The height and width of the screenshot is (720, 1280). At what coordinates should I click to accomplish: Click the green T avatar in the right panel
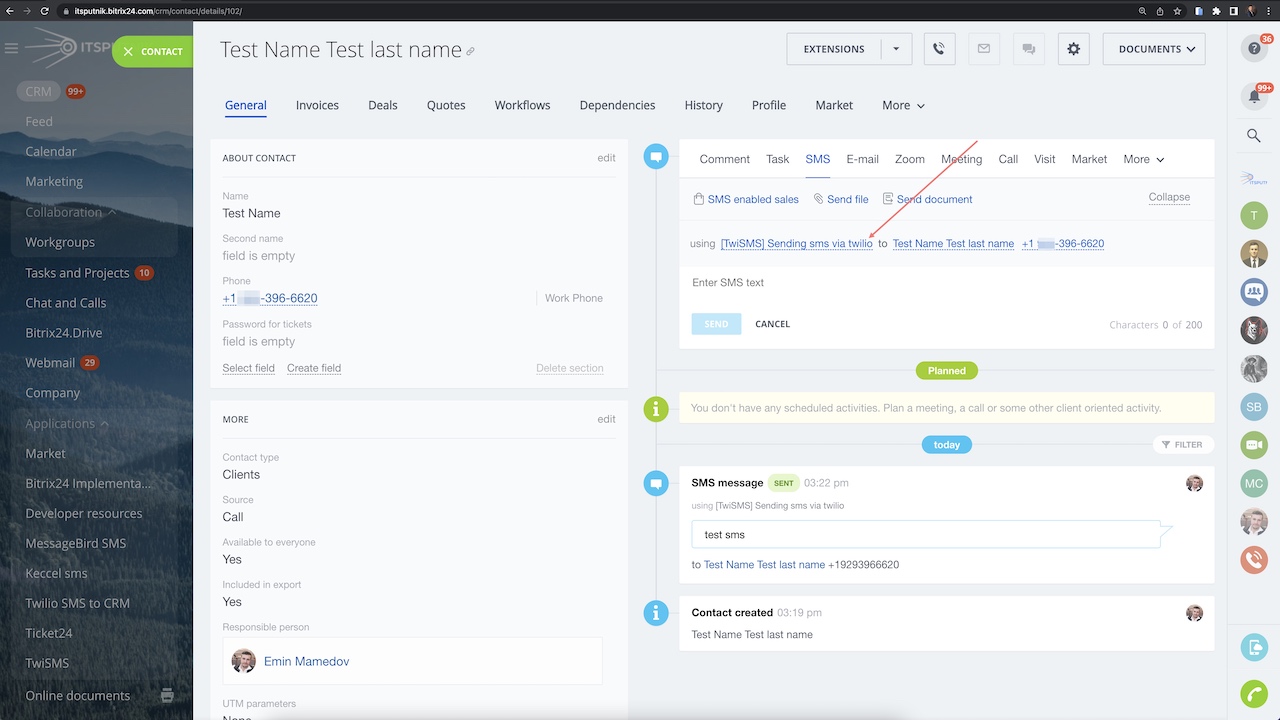[x=1254, y=215]
